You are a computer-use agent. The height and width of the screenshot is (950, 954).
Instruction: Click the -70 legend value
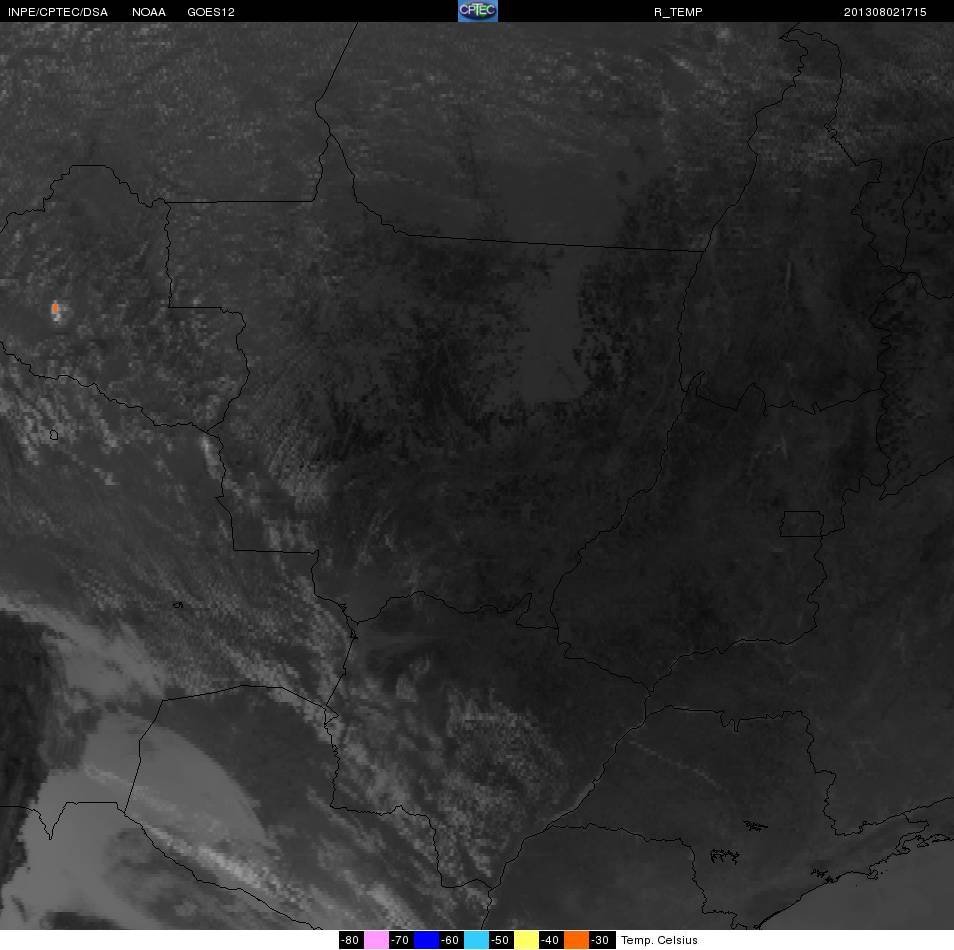pyautogui.click(x=400, y=940)
